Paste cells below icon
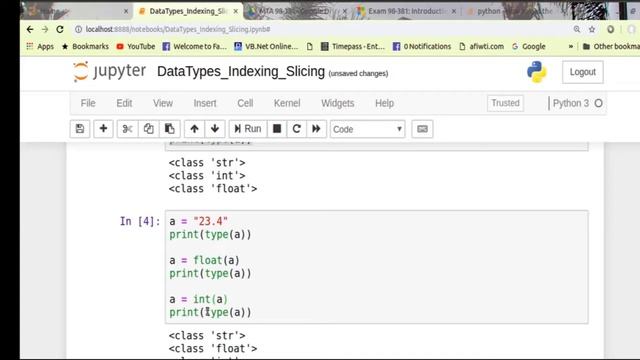Viewport: 640px width, 360px height. coord(169,129)
